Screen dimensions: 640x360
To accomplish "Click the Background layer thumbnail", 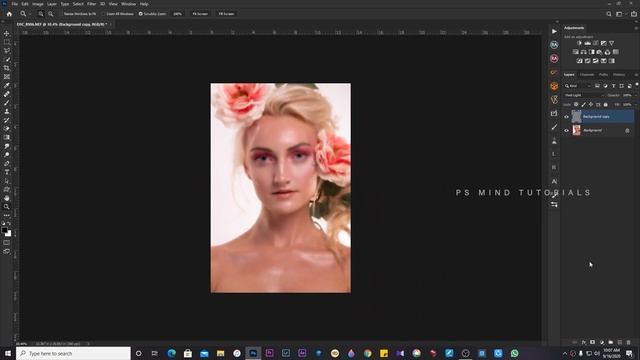I will pos(576,130).
